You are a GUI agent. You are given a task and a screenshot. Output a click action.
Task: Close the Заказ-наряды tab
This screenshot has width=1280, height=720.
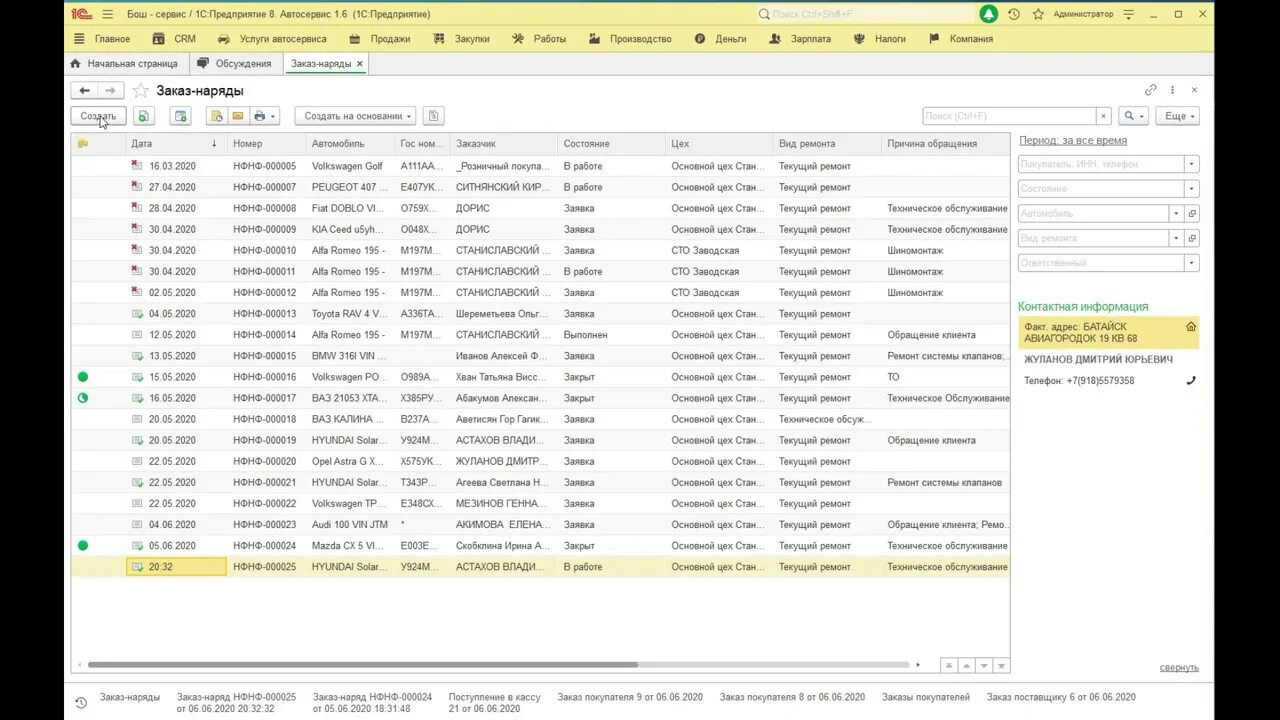pyautogui.click(x=360, y=64)
